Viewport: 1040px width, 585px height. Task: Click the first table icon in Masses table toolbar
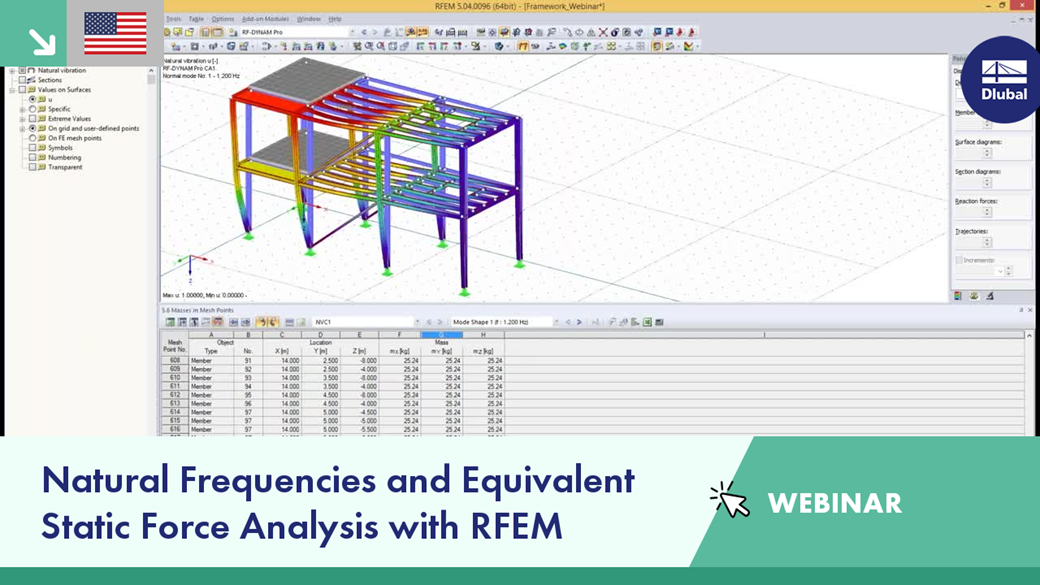(x=170, y=322)
